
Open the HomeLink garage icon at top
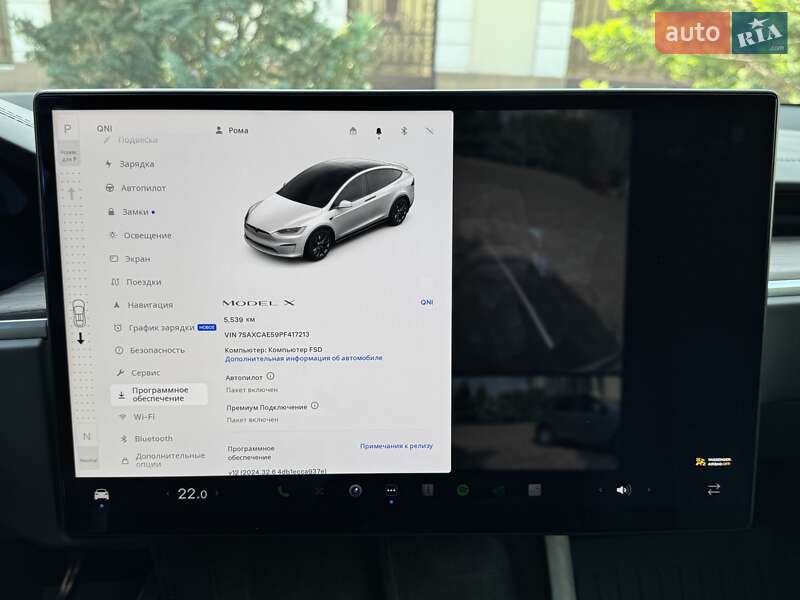pos(353,131)
